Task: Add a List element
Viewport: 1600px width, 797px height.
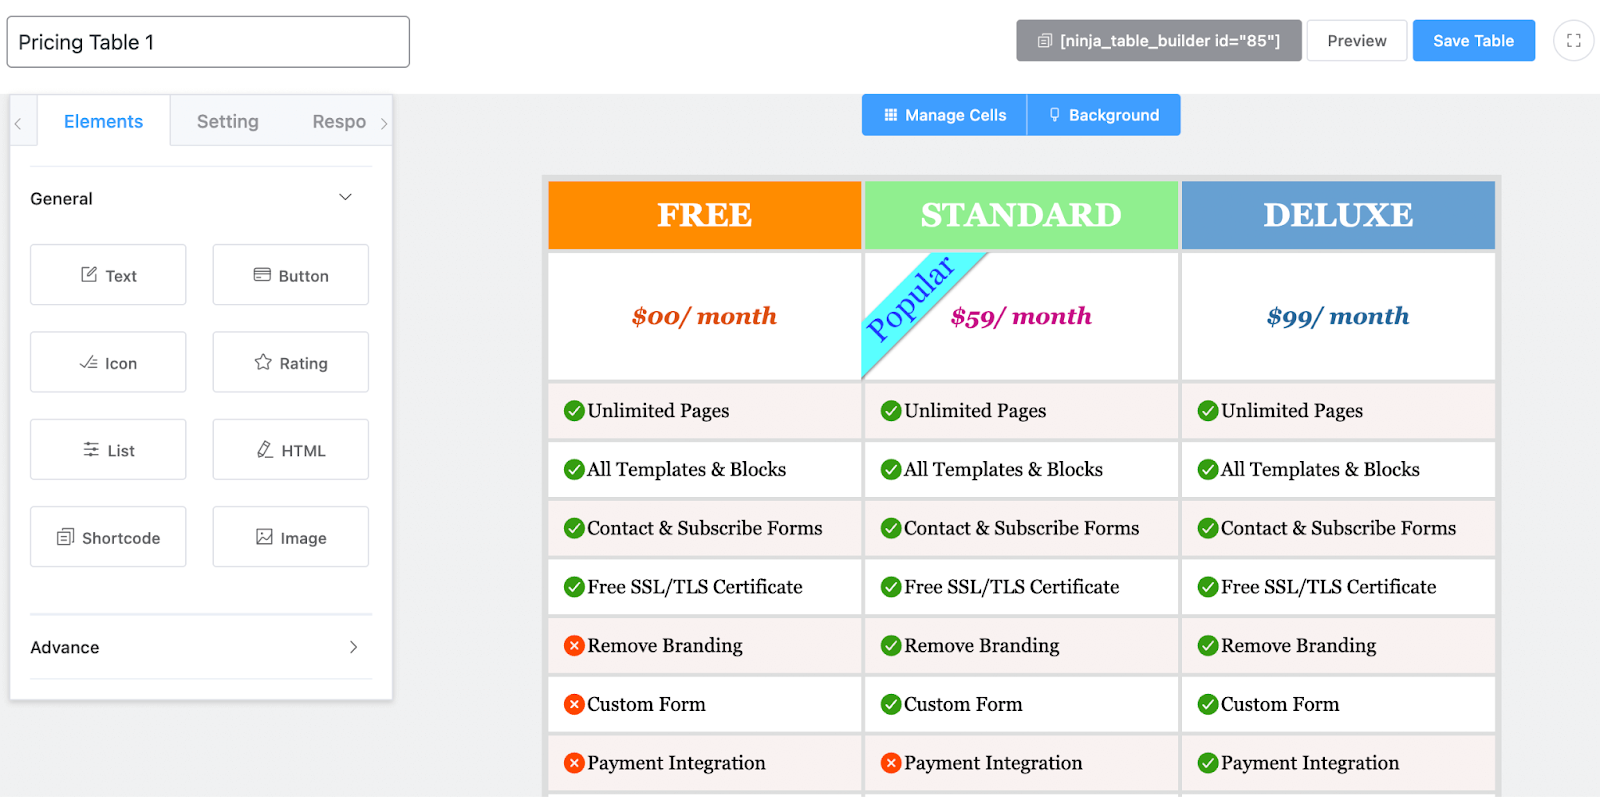Action: click(108, 450)
